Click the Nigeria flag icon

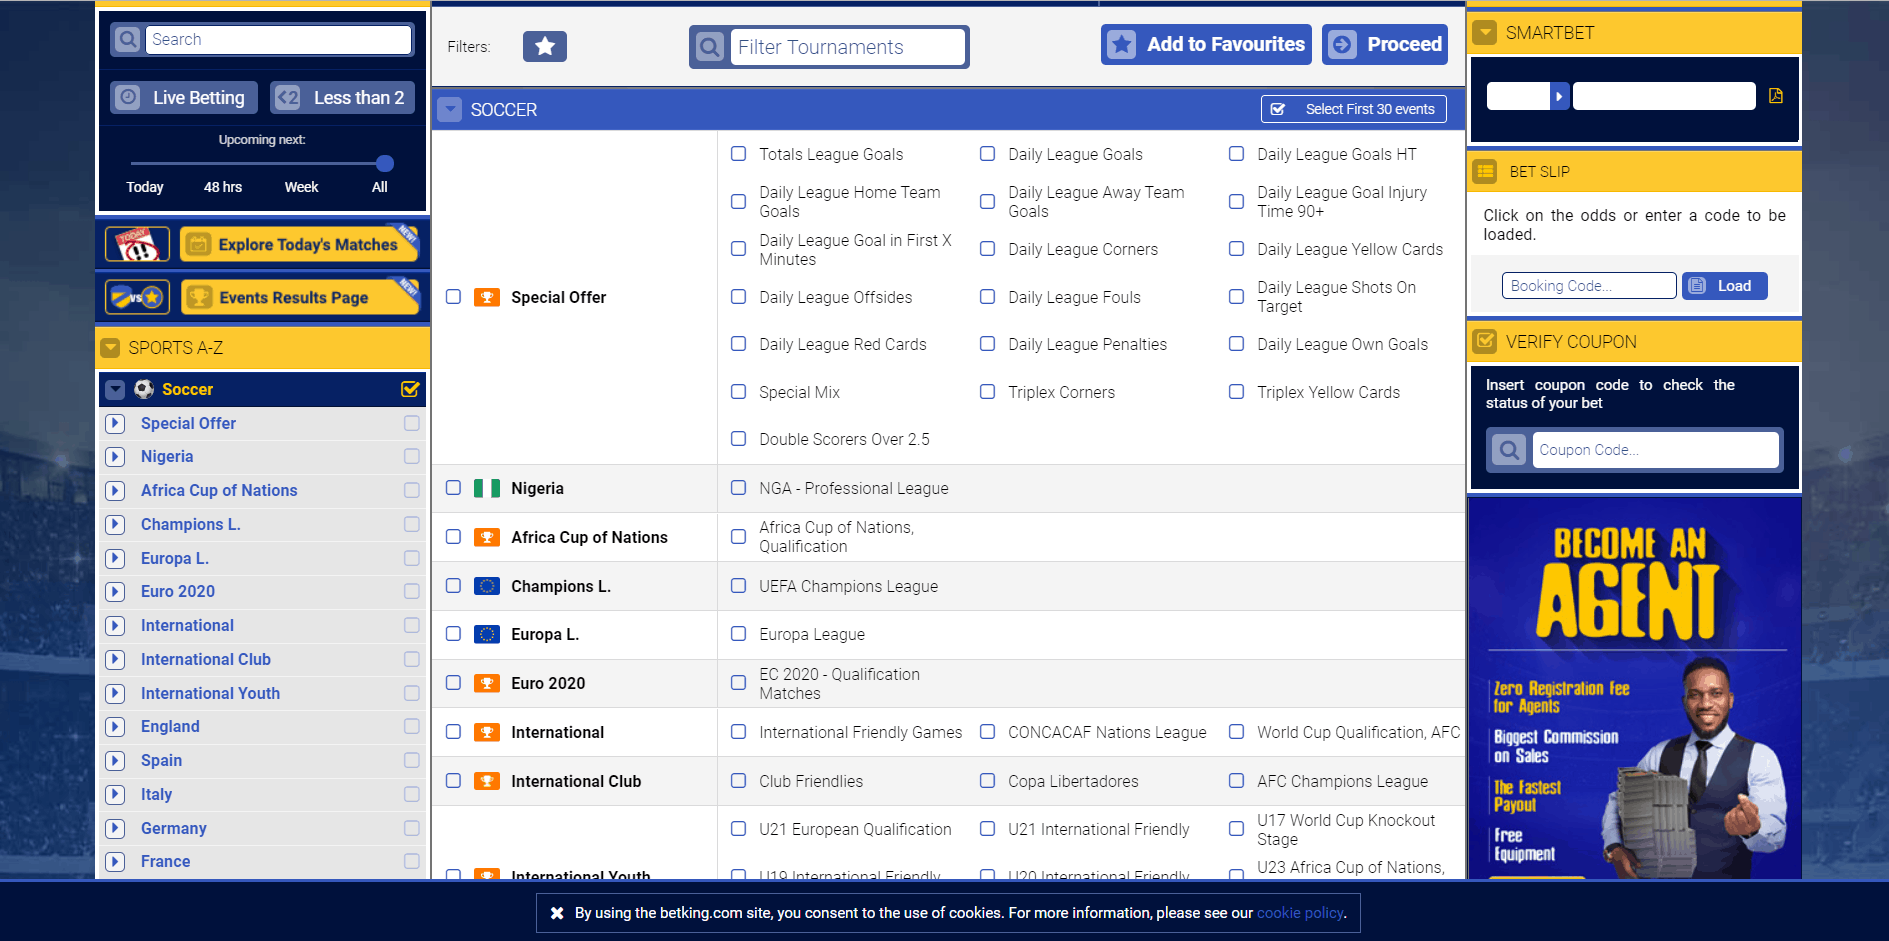pyautogui.click(x=487, y=488)
